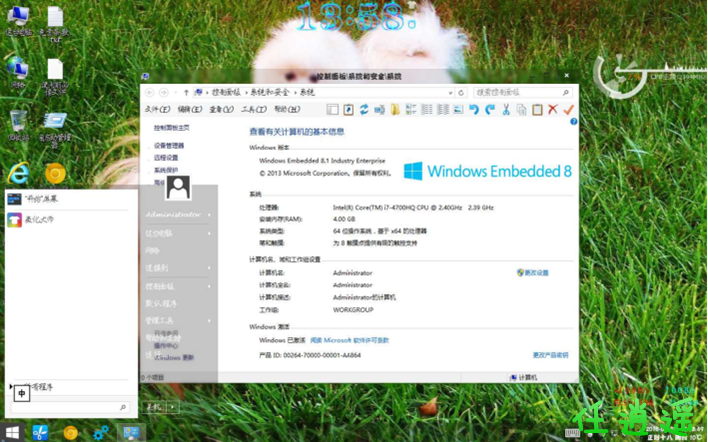
Task: Click the pane layout toolbar icon
Action: (x=333, y=109)
